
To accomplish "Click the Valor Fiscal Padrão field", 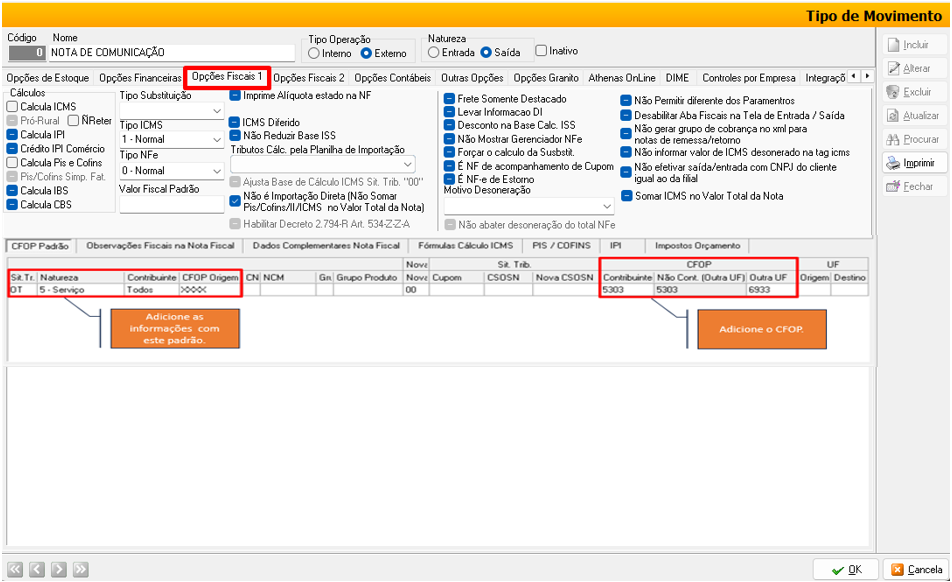I will (x=171, y=205).
